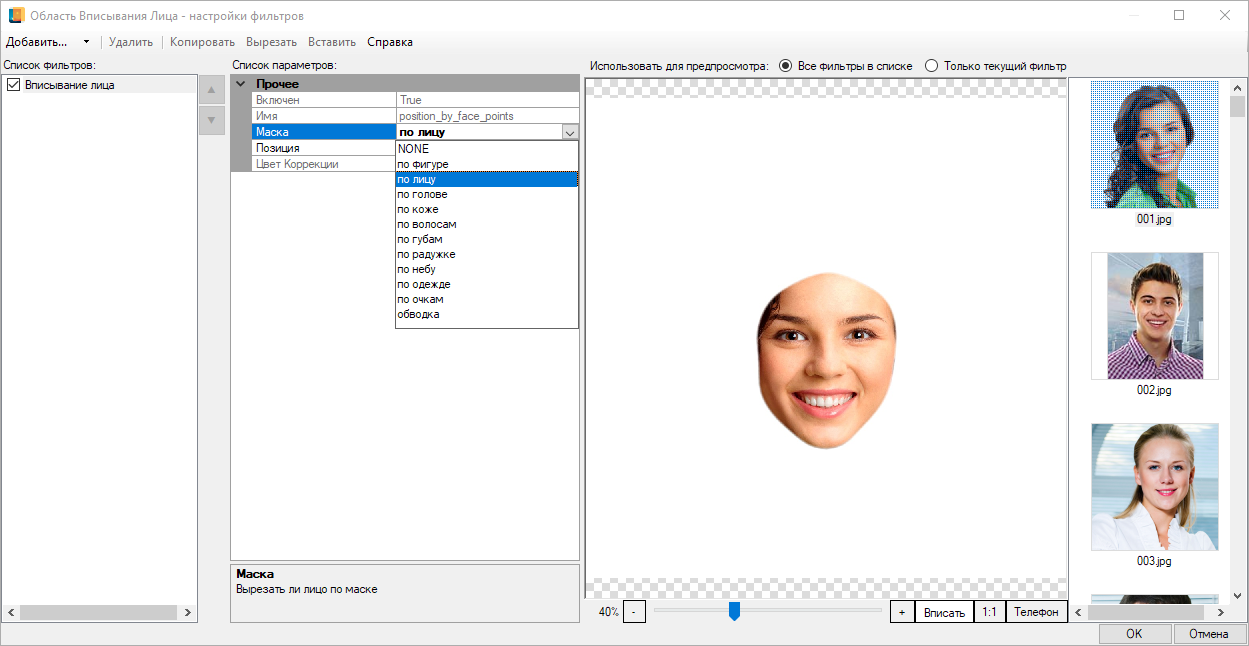Viewport: 1249px width, 646px height.
Task: Click the application icon in the title bar
Action: [x=16, y=16]
